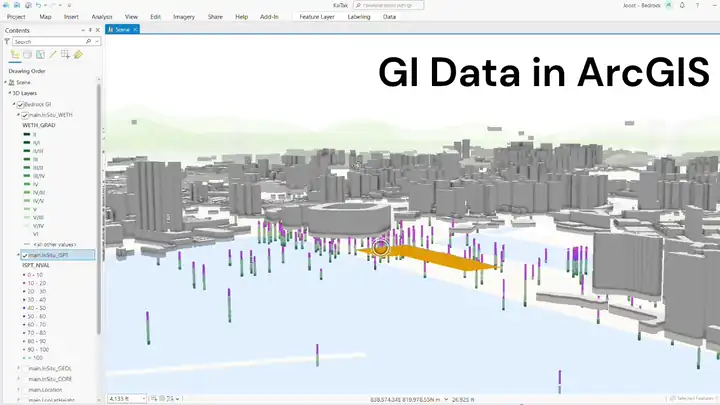Check the main.InSitu_CORE layer visibility
The width and height of the screenshot is (720, 405).
click(x=25, y=379)
